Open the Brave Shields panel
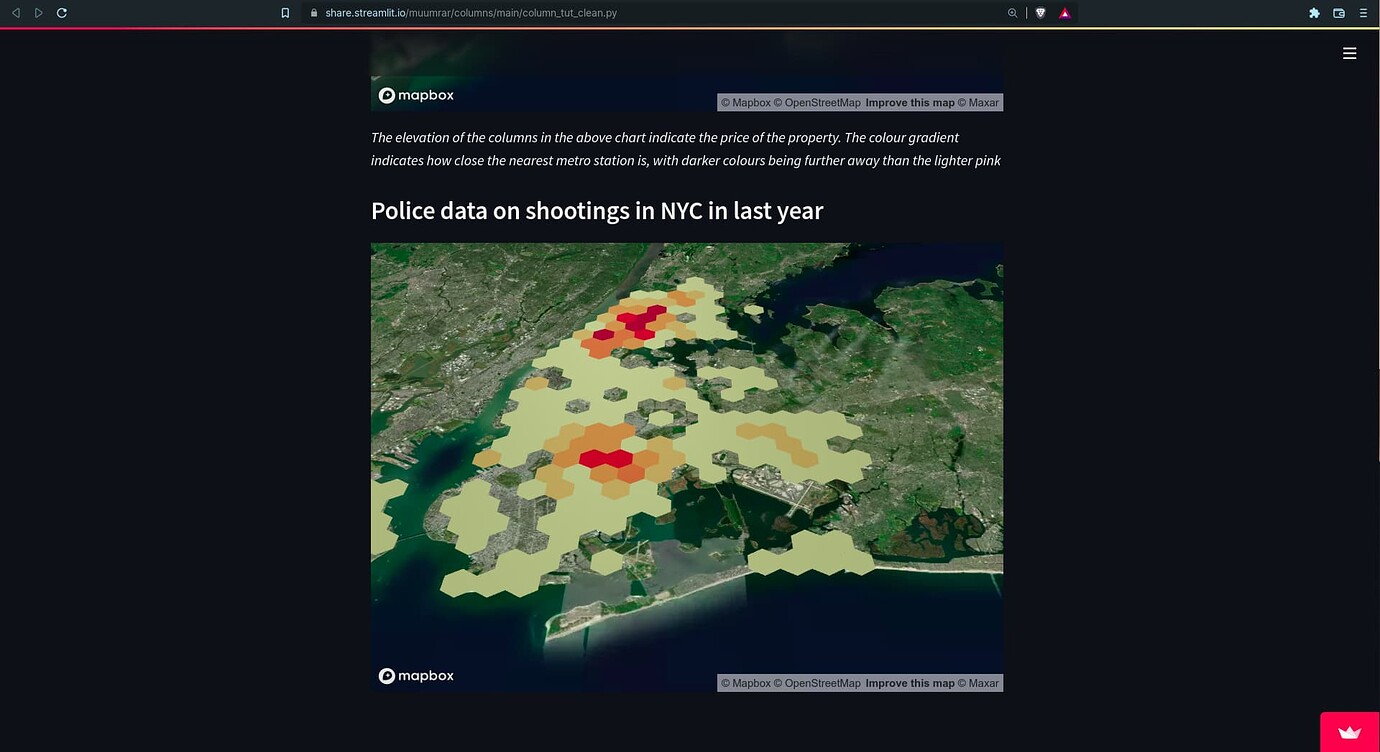The image size is (1380, 752). pos(1040,13)
